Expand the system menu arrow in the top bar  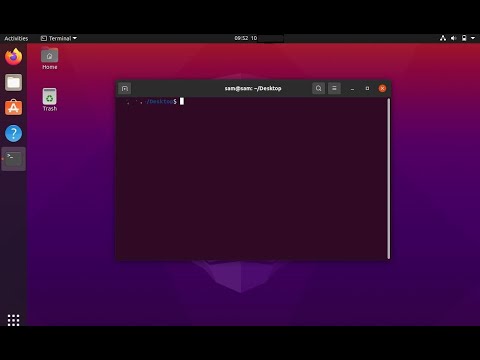click(473, 38)
